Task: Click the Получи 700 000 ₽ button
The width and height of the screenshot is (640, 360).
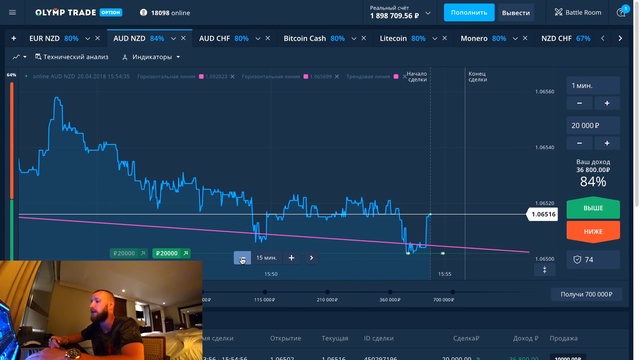Action: tap(587, 294)
